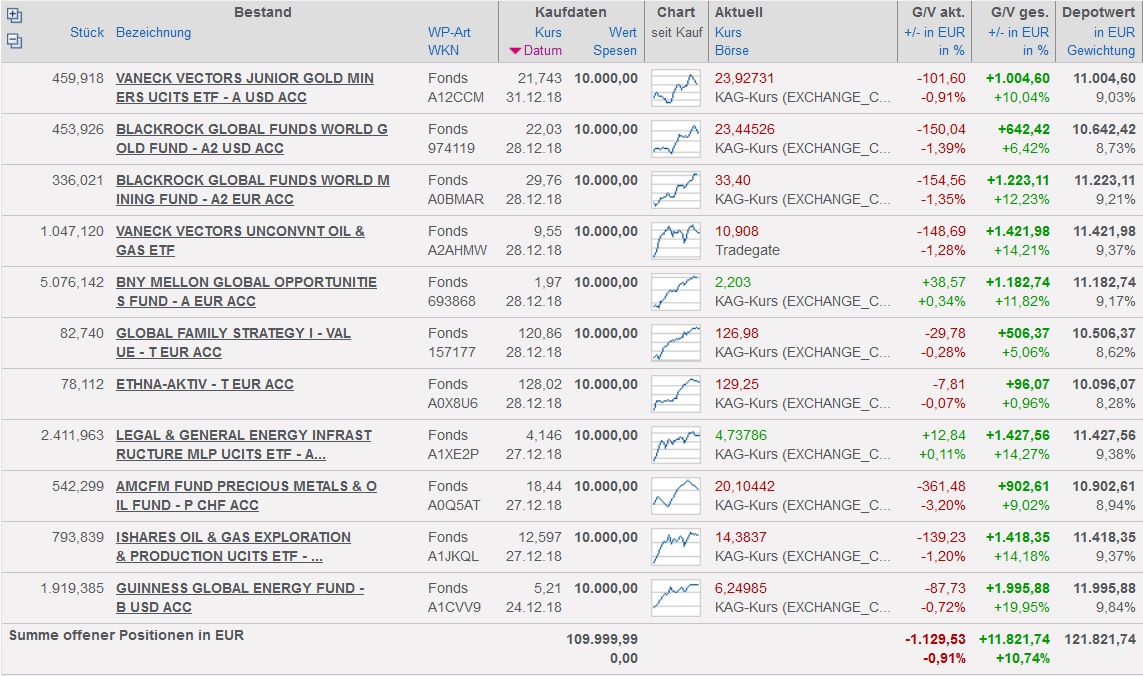The height and width of the screenshot is (676, 1143).
Task: Select WKN A0Q5AT text
Action: pyautogui.click(x=454, y=505)
